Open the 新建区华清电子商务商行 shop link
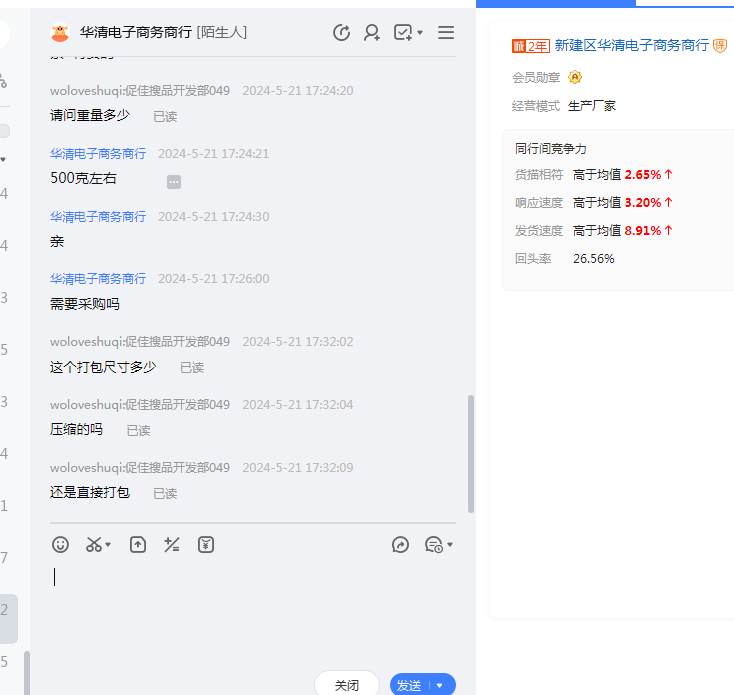The width and height of the screenshot is (734, 695). tap(631, 45)
